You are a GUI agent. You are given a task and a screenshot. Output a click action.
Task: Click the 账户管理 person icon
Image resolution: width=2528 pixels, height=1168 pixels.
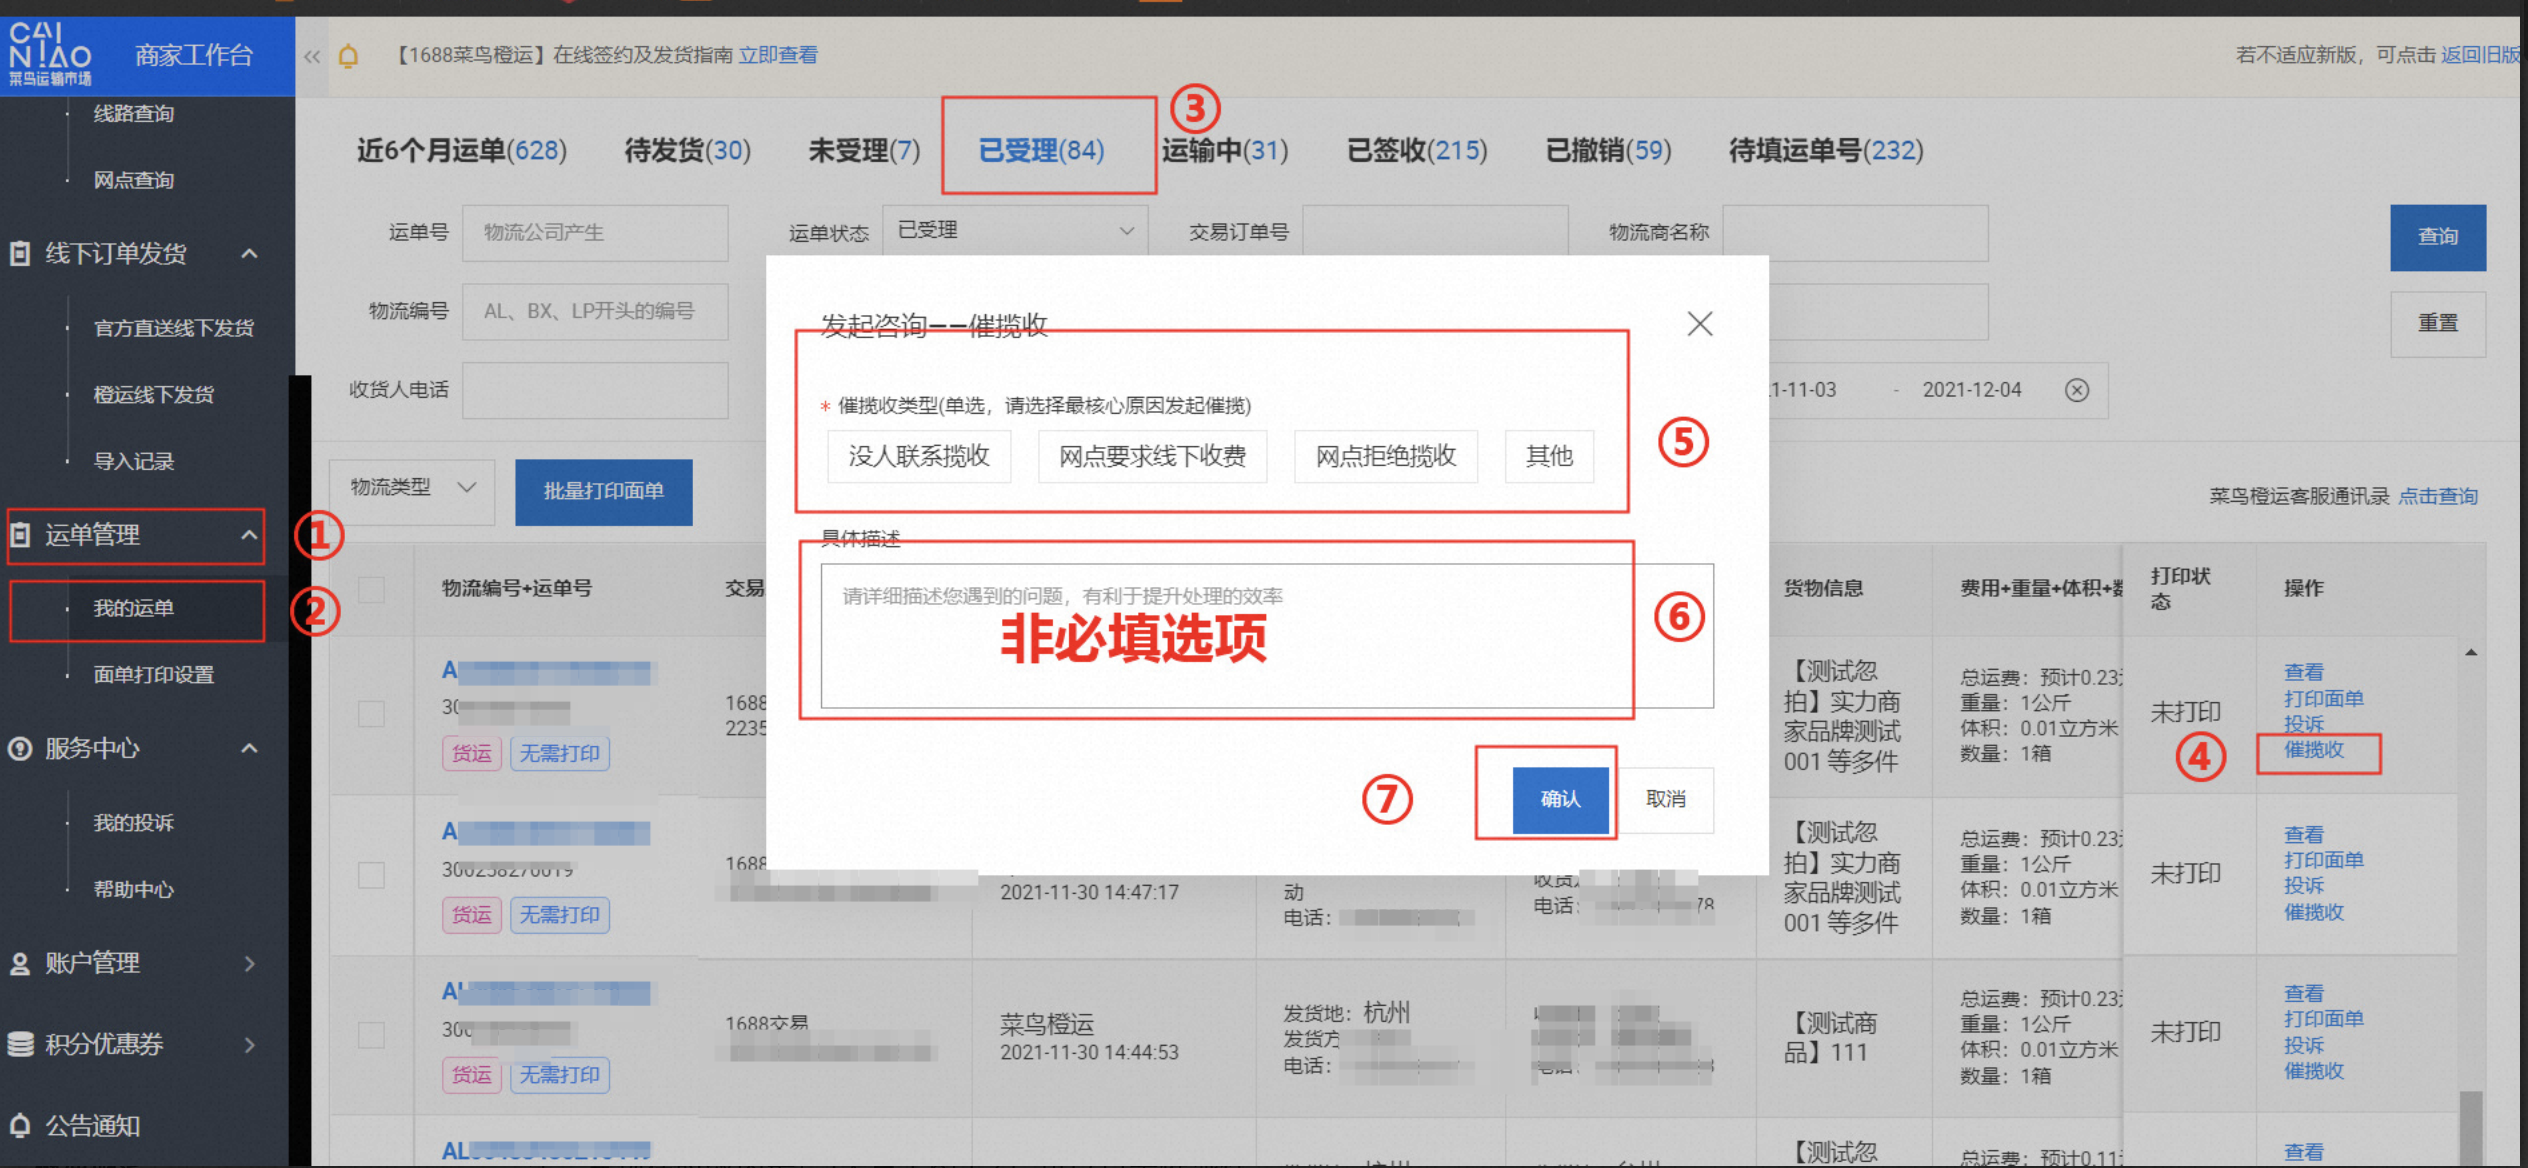click(x=19, y=963)
